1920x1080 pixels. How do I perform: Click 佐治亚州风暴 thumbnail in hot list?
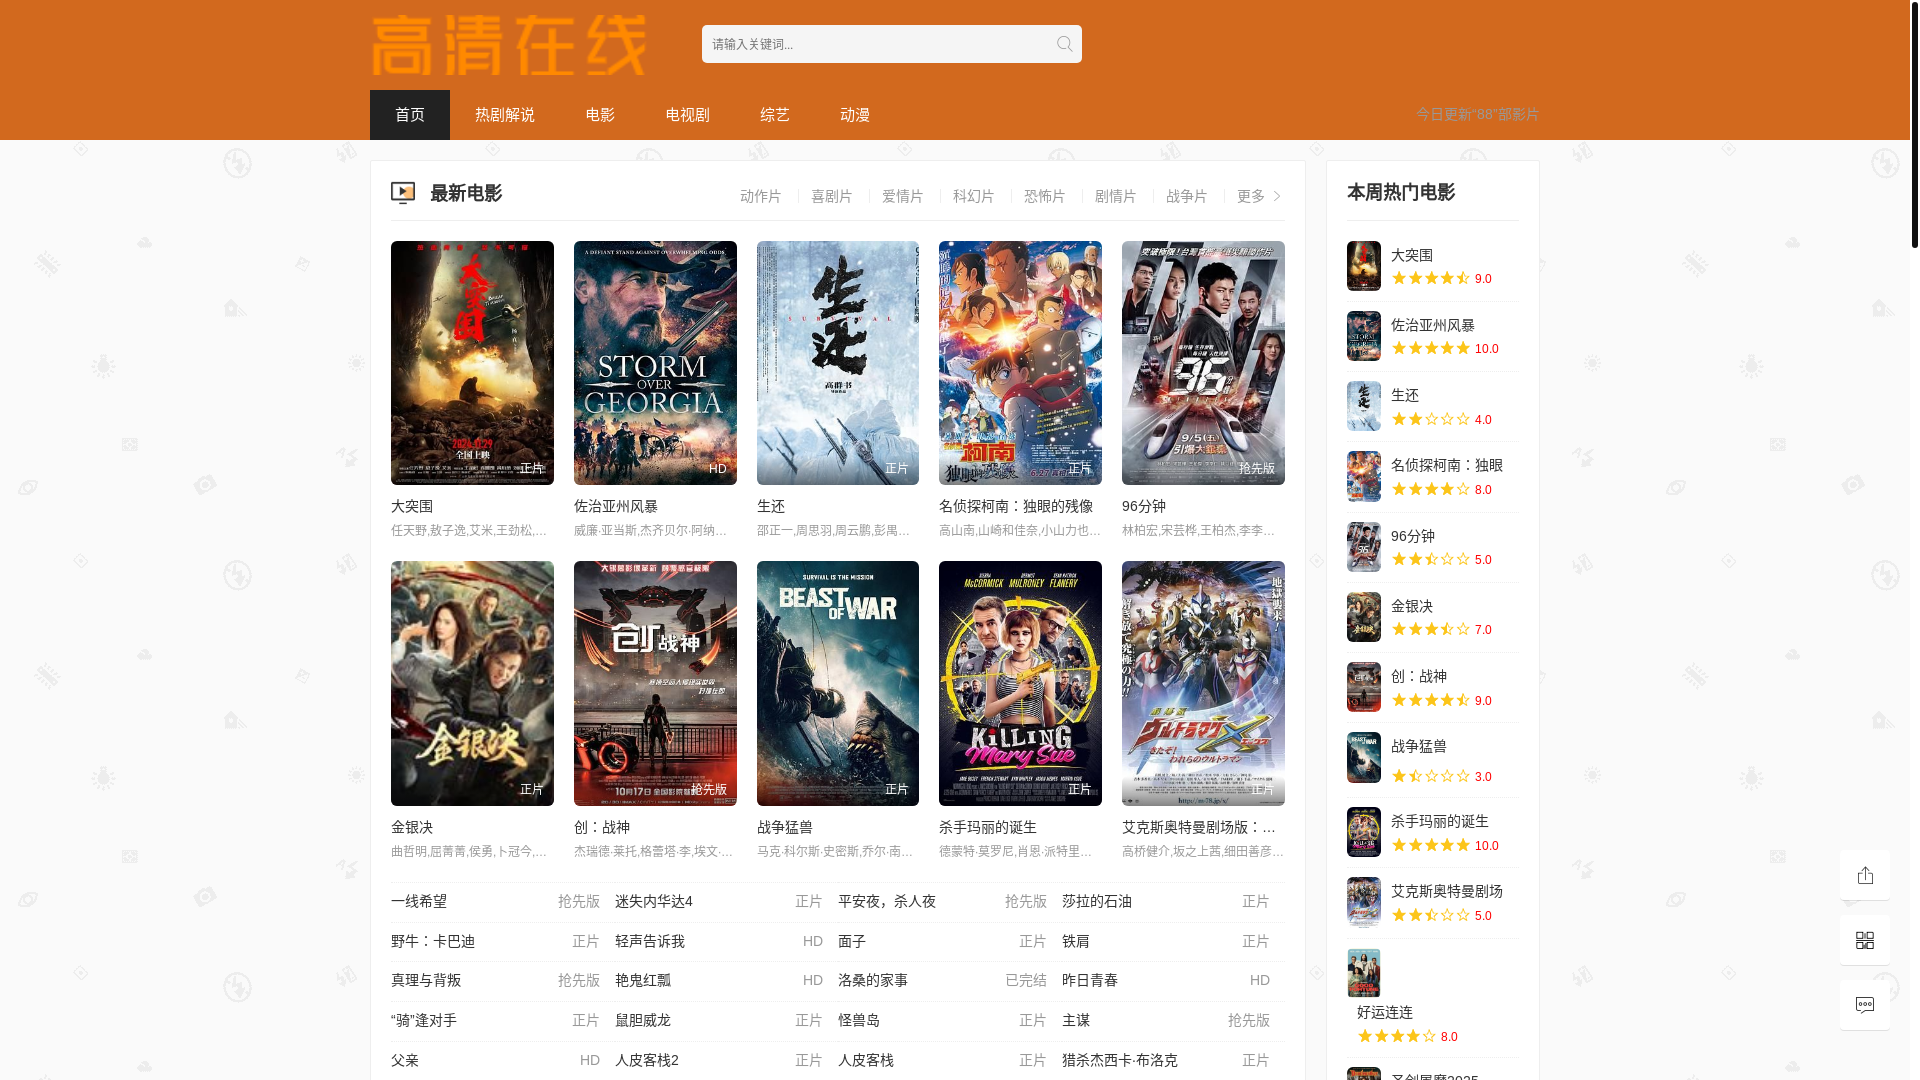pos(1364,336)
